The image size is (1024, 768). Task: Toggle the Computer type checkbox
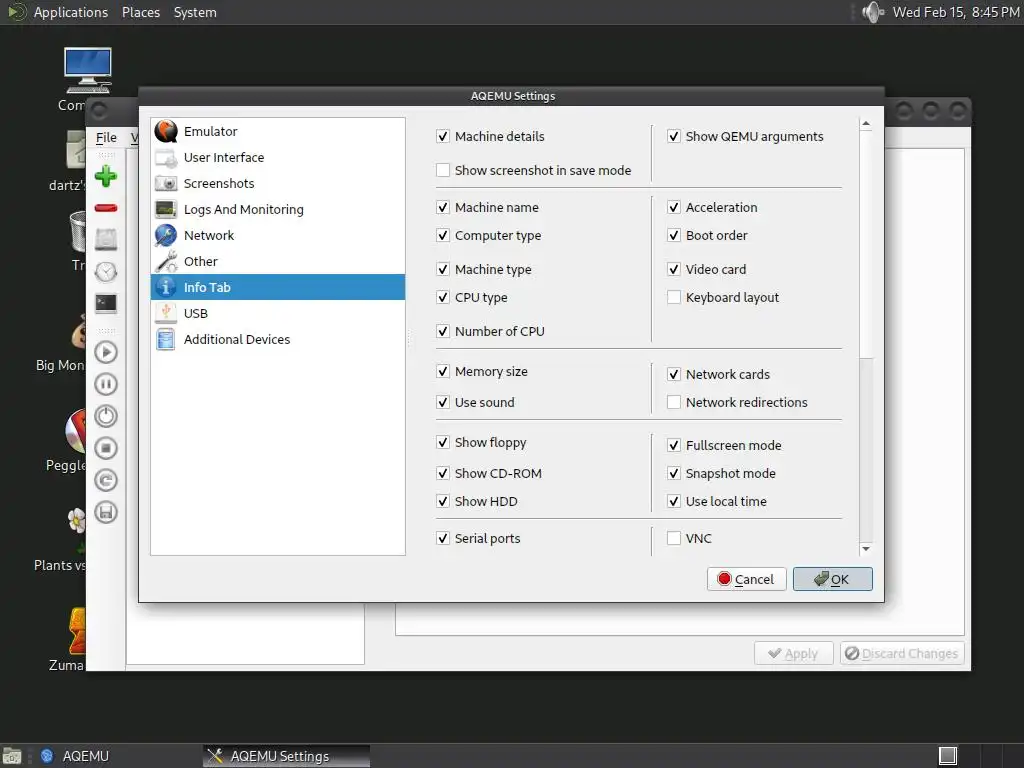(x=443, y=236)
